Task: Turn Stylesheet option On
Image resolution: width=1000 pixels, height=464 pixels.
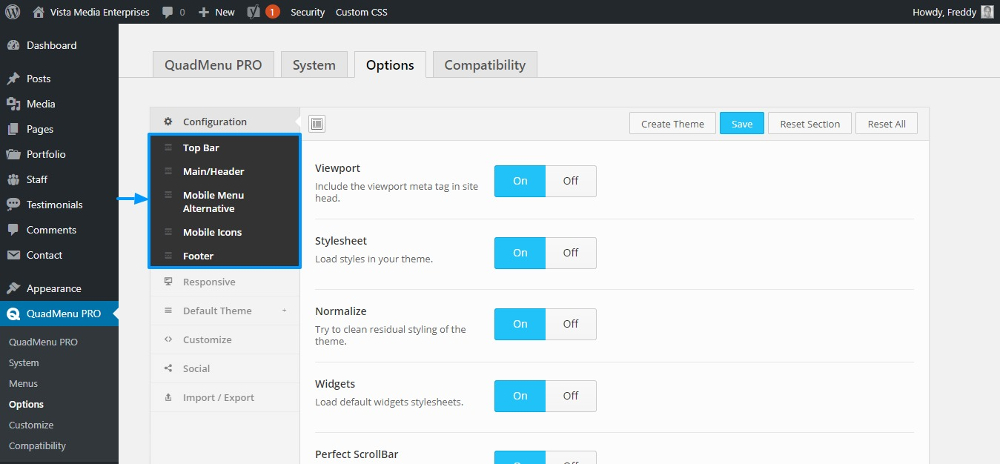Action: click(520, 253)
